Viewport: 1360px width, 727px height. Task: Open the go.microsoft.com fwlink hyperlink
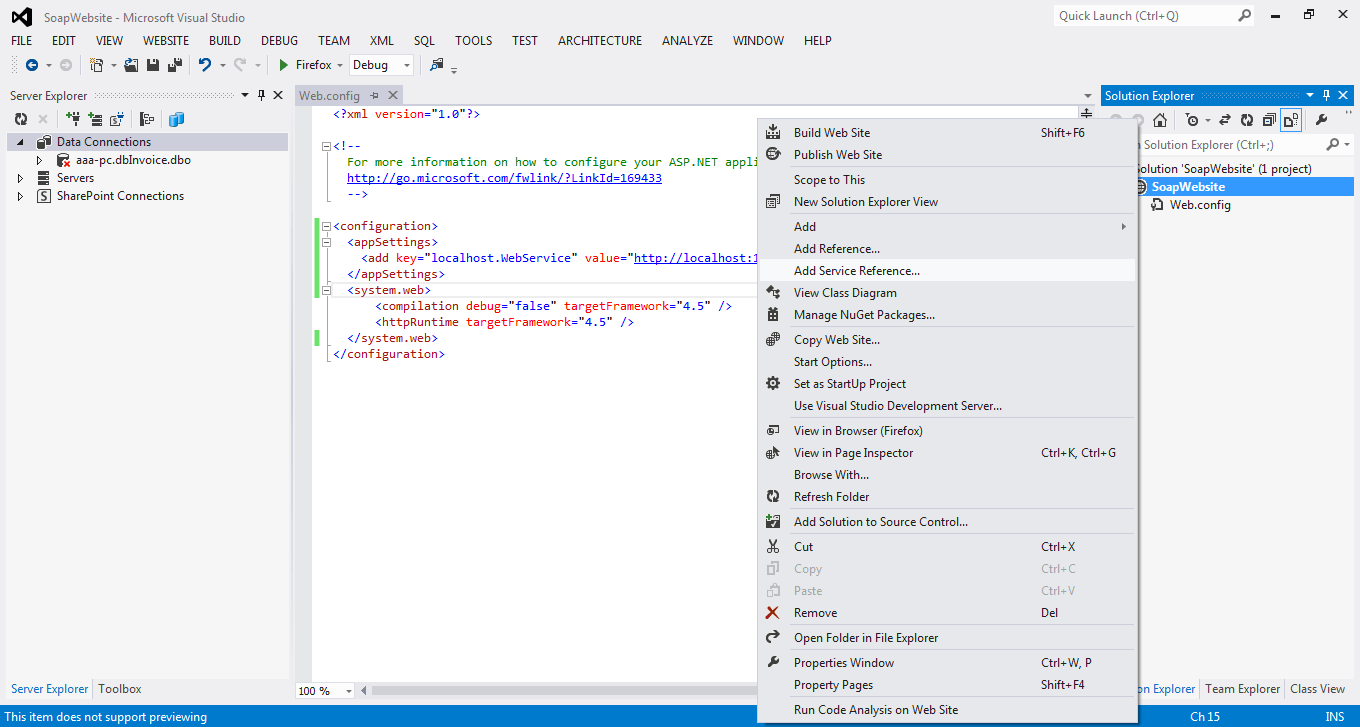tap(504, 178)
